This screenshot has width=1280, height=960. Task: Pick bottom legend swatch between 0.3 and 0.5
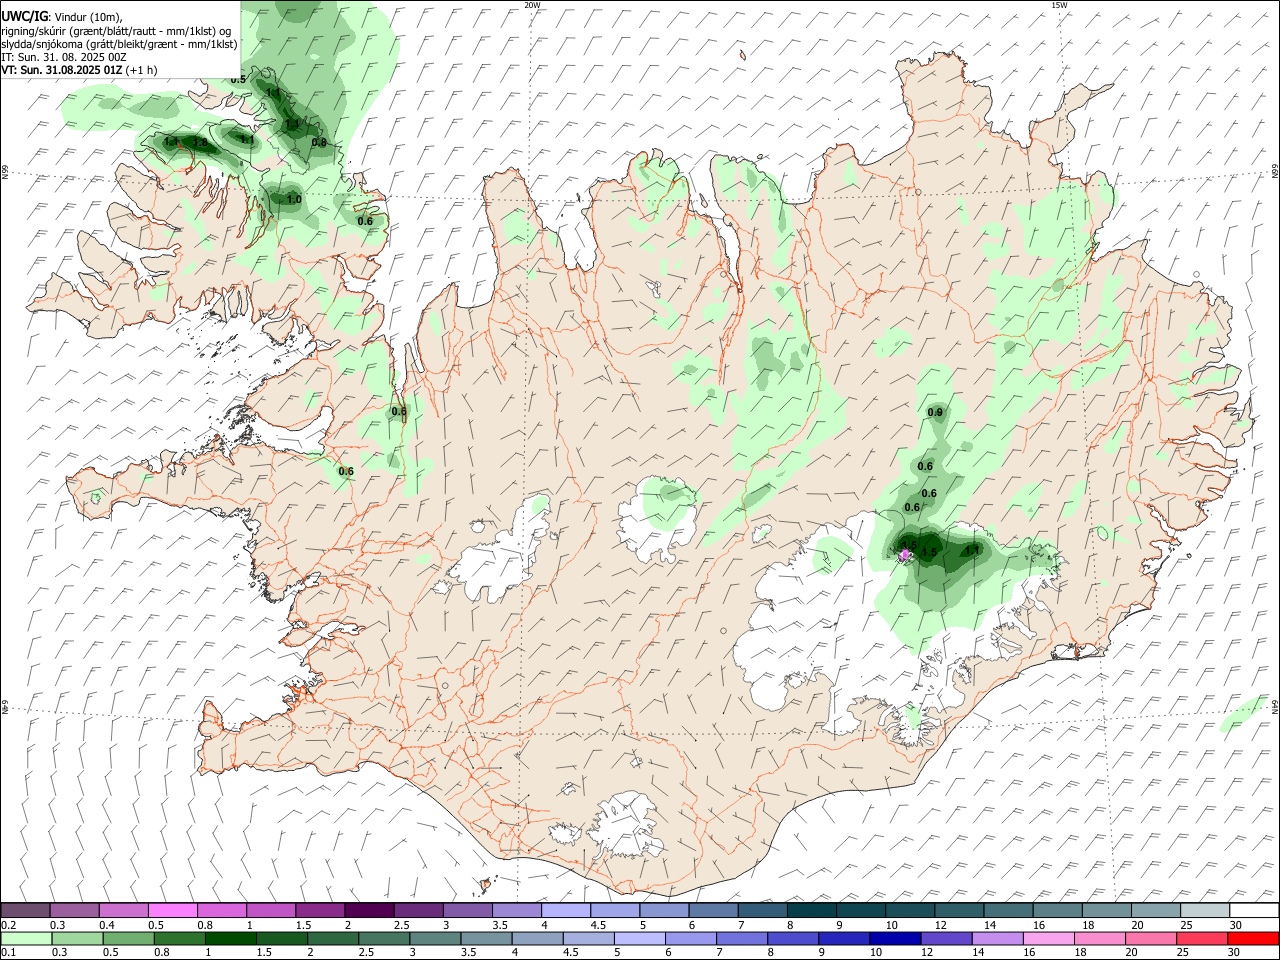click(x=77, y=939)
